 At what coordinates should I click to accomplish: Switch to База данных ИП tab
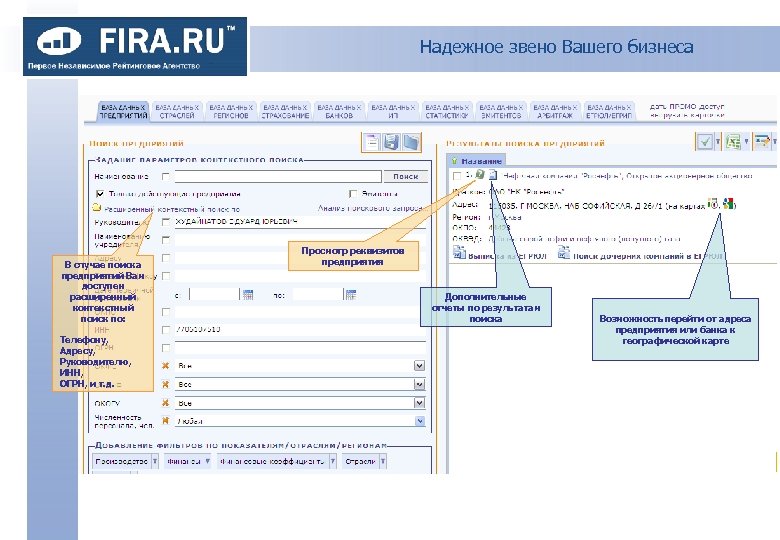[x=393, y=111]
